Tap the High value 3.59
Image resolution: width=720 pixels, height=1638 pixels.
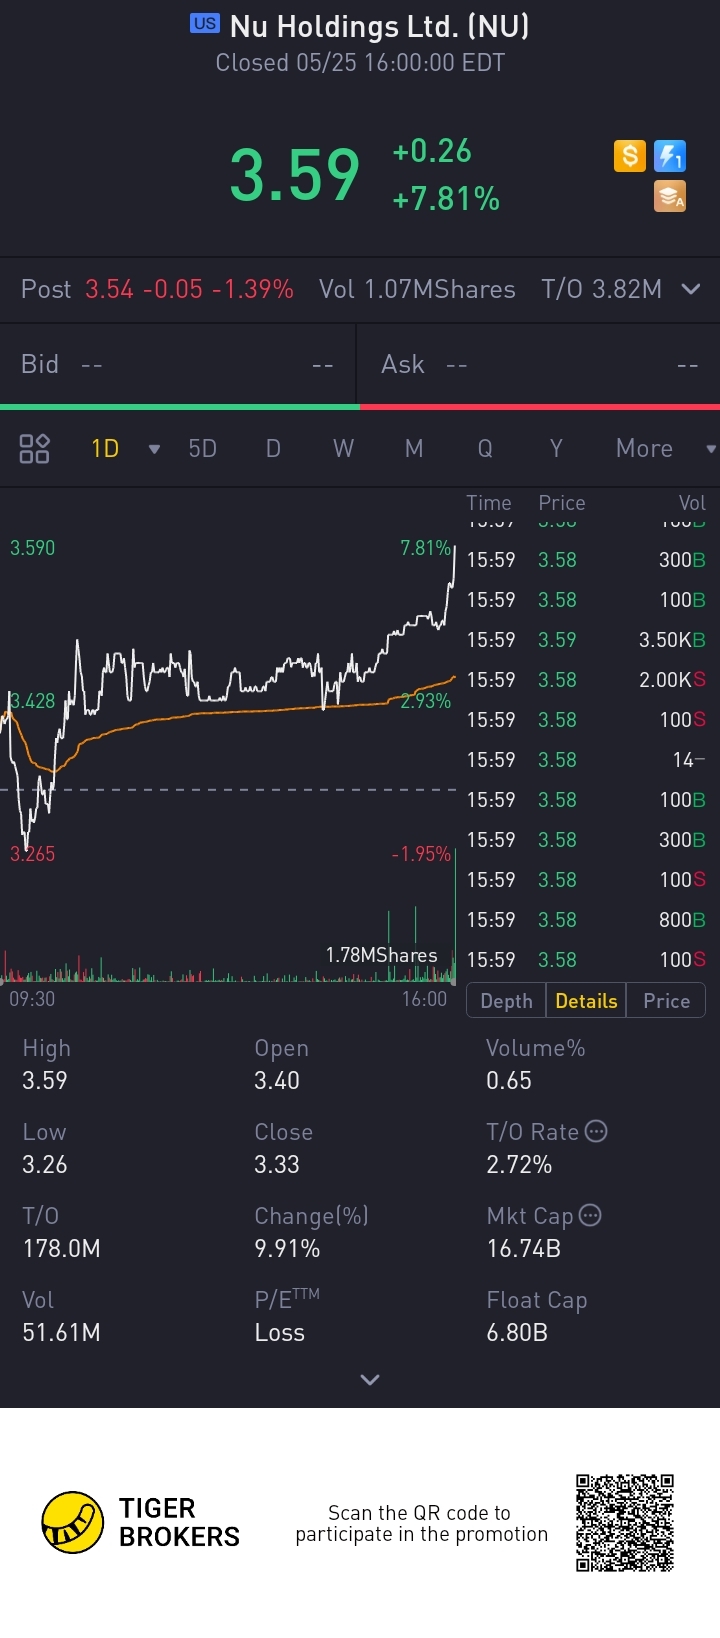[45, 1081]
